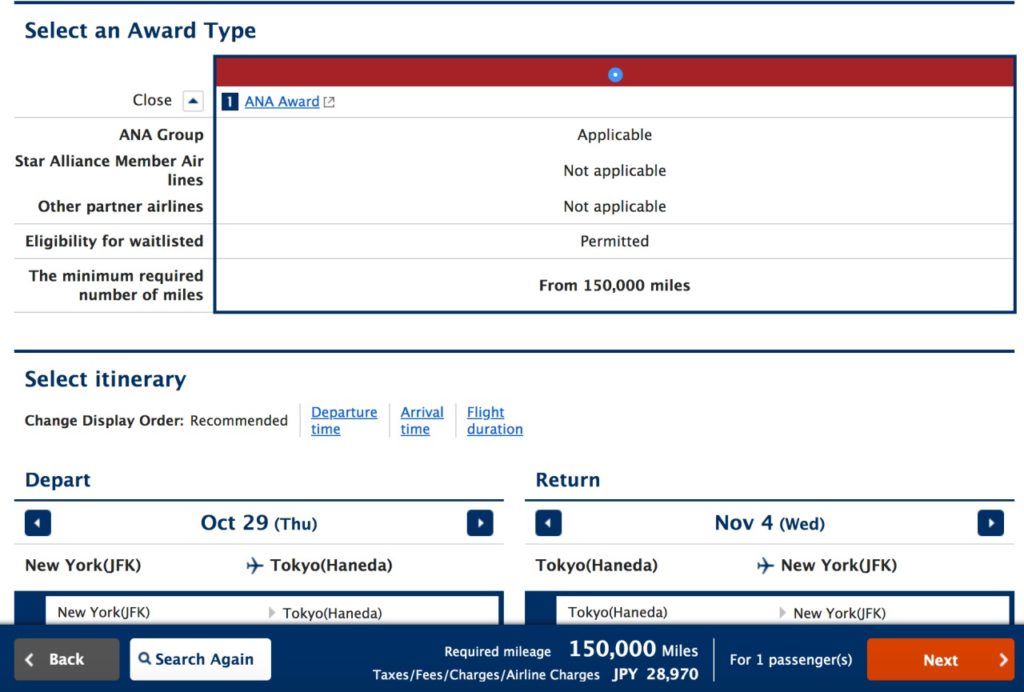Click the orange Next button
Image resolution: width=1024 pixels, height=692 pixels.
coord(940,659)
